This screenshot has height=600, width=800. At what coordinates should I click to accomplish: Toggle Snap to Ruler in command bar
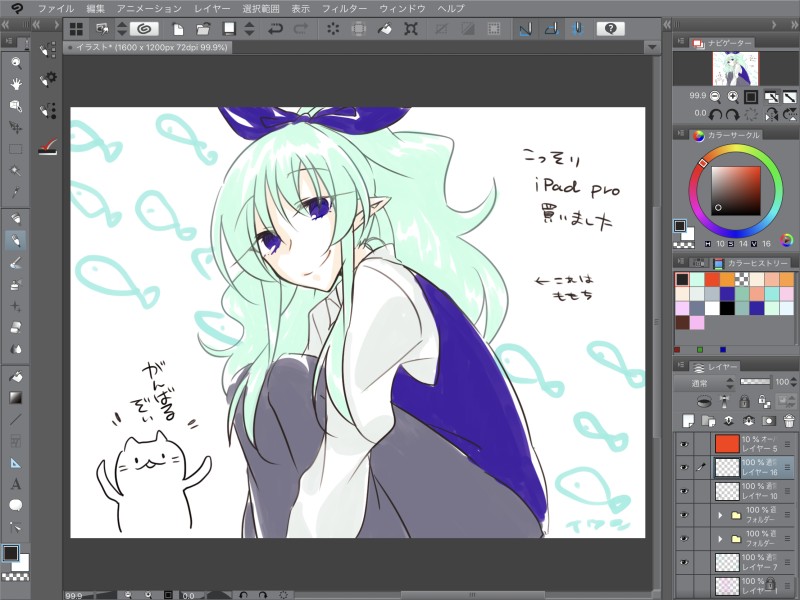point(525,29)
